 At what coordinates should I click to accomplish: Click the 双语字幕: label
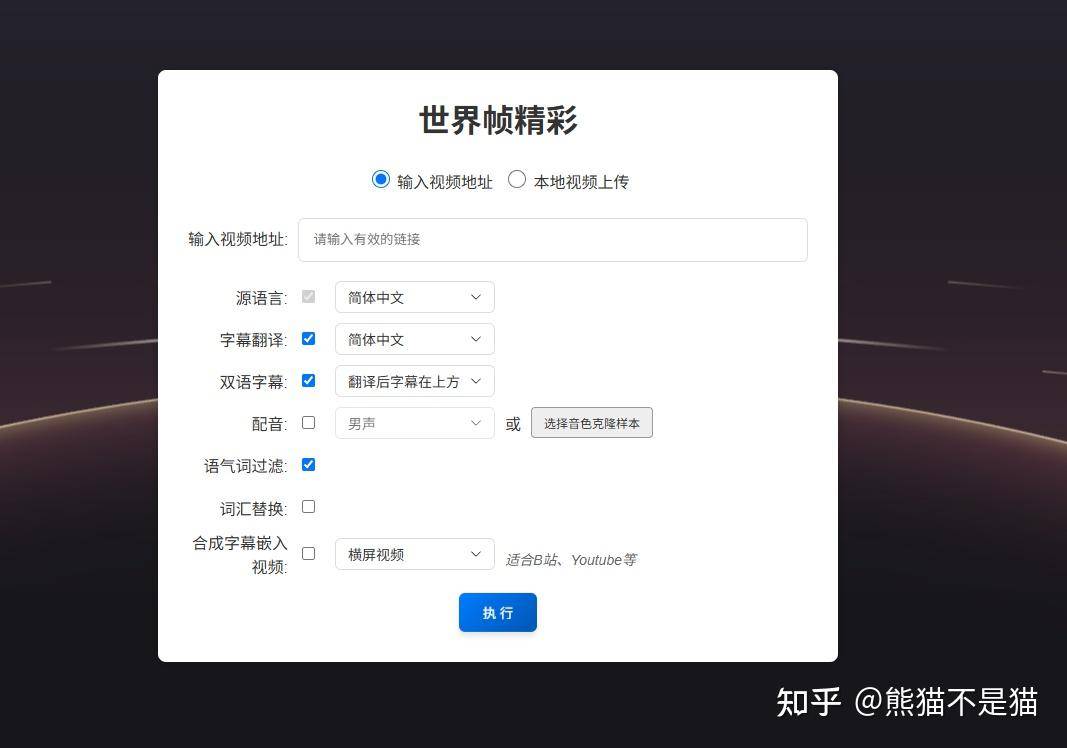pos(253,382)
